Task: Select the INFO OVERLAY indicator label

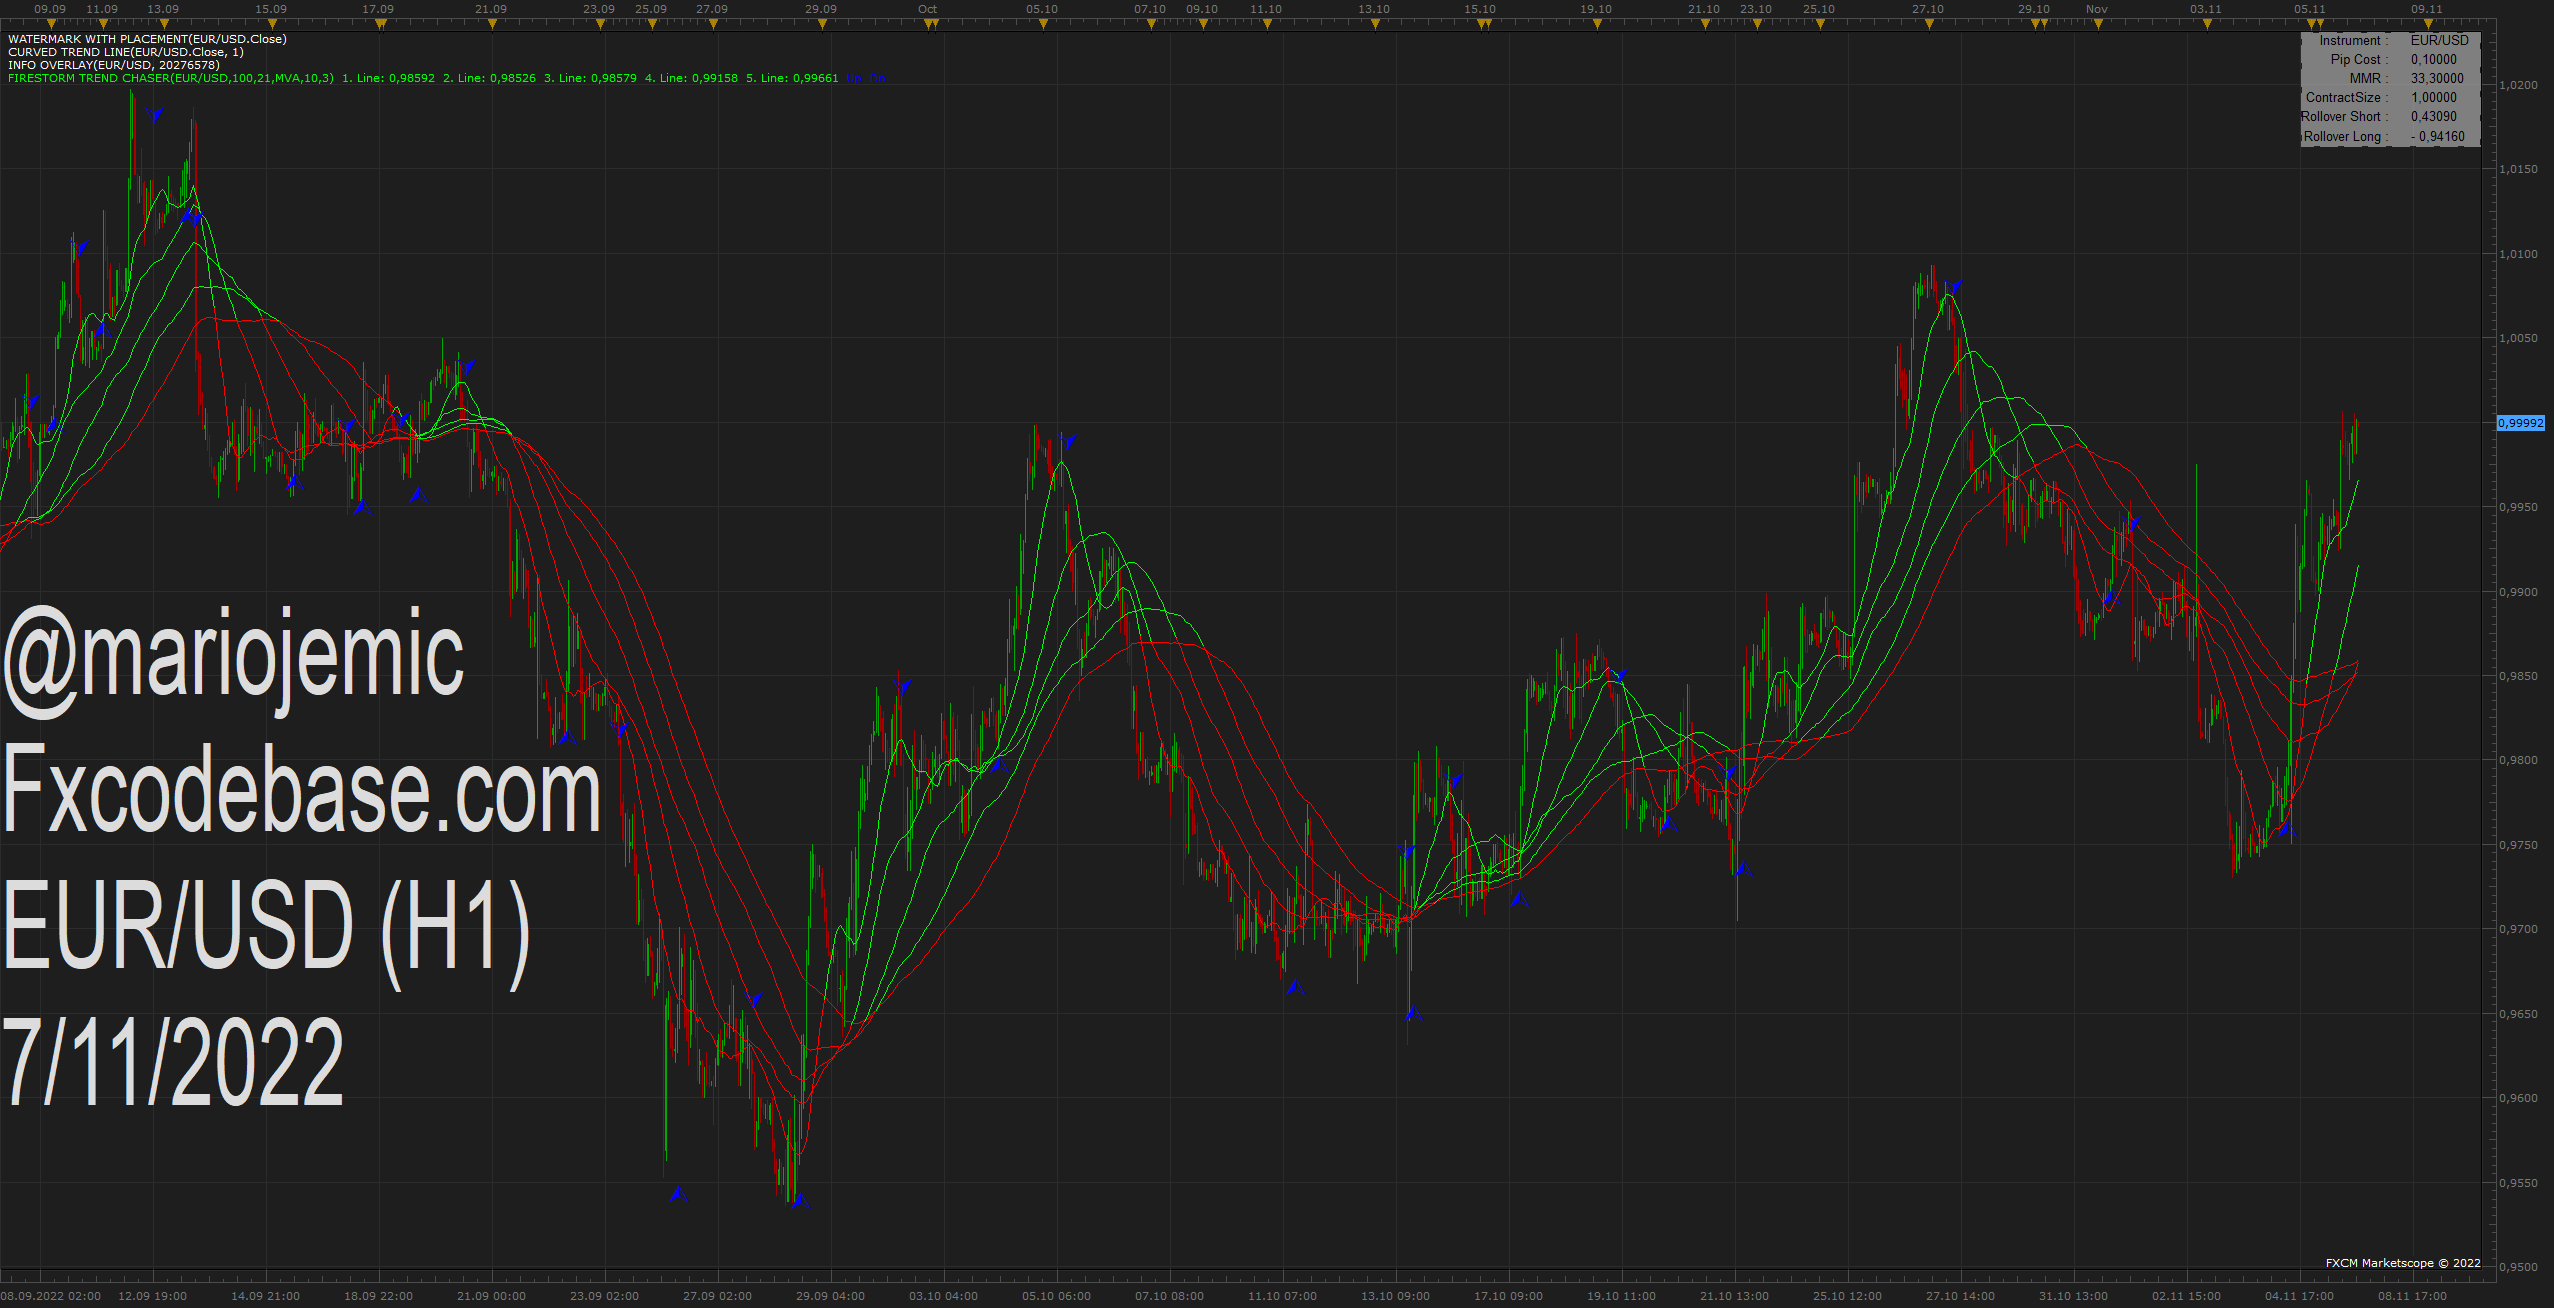Action: click(114, 65)
